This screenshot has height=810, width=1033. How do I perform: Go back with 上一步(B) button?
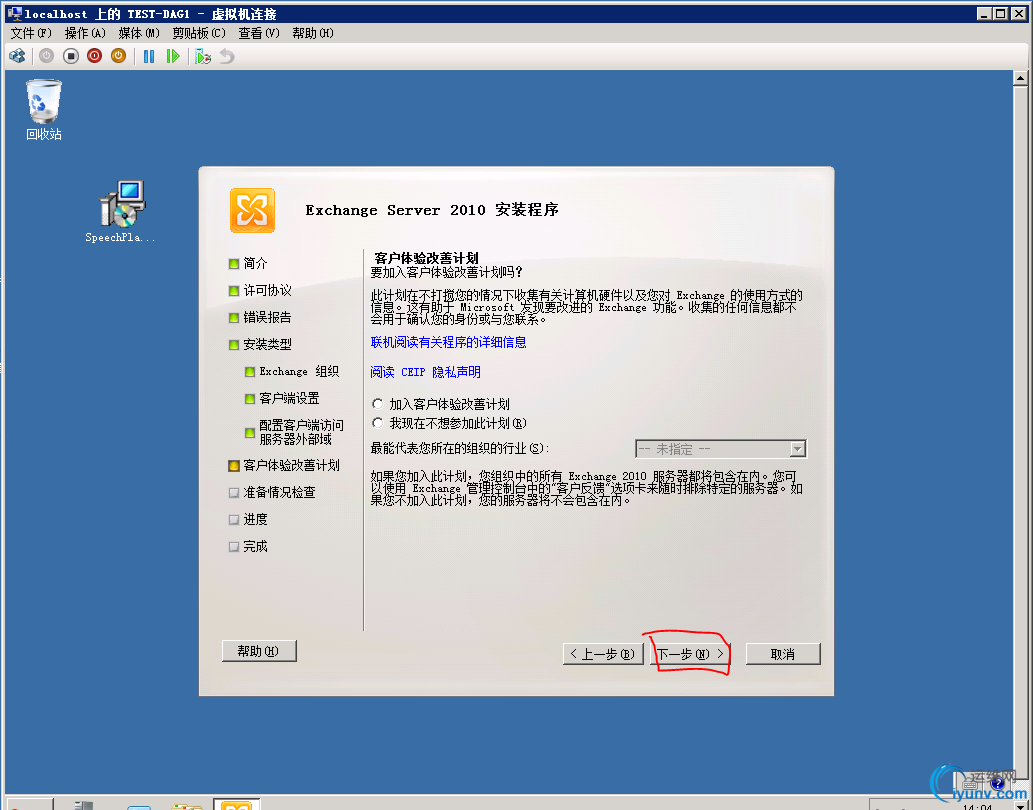tap(603, 654)
